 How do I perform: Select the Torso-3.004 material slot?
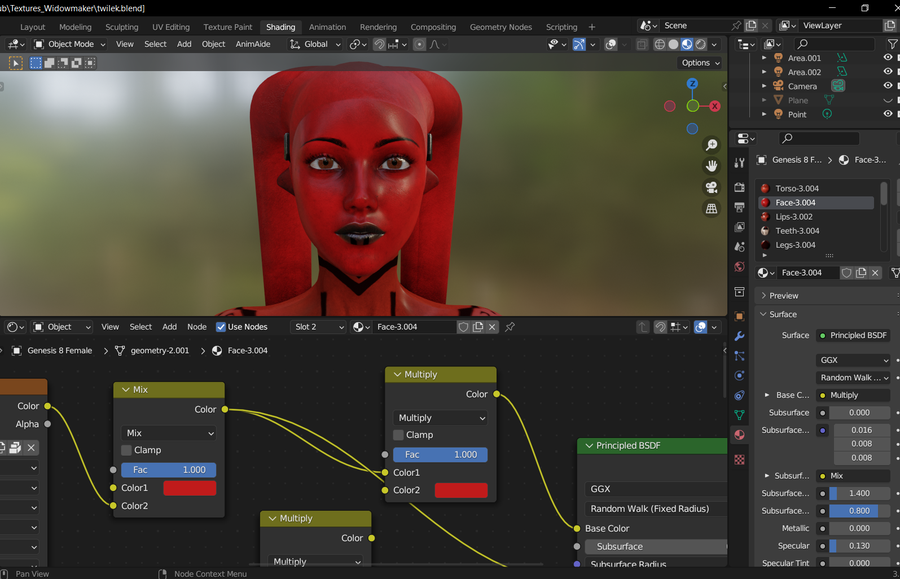[x=816, y=188]
